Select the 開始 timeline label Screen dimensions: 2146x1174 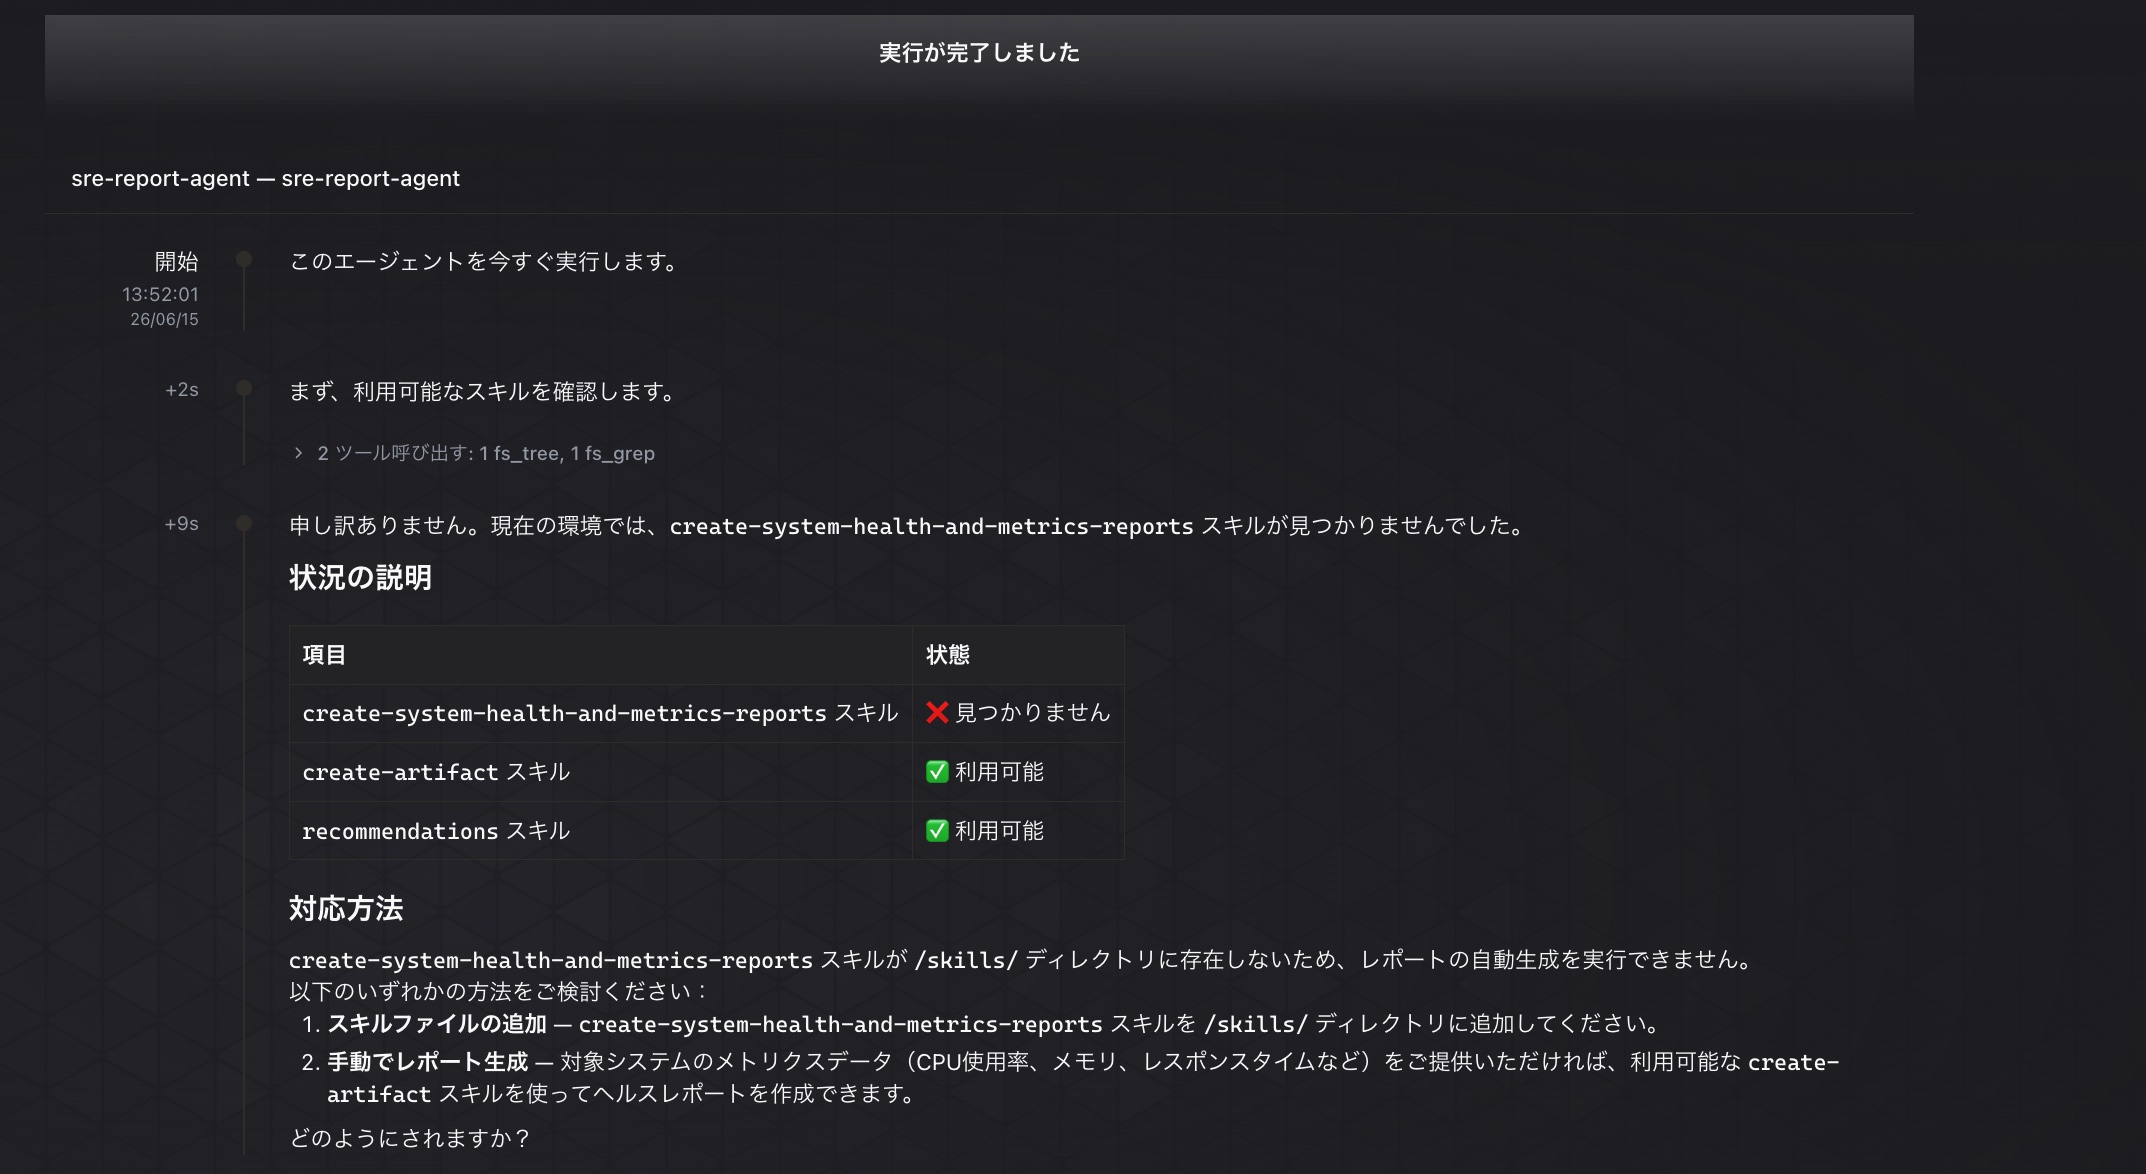coord(177,262)
